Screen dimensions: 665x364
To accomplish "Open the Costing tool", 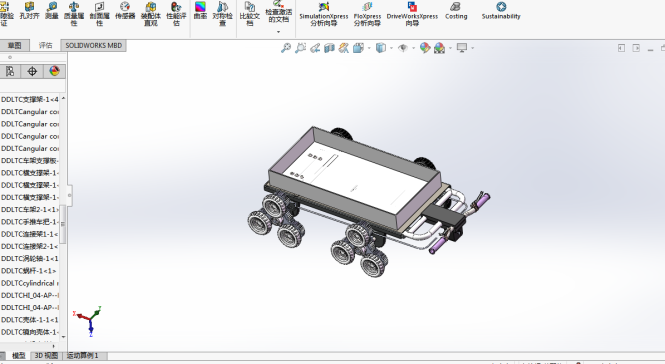I will tap(456, 11).
